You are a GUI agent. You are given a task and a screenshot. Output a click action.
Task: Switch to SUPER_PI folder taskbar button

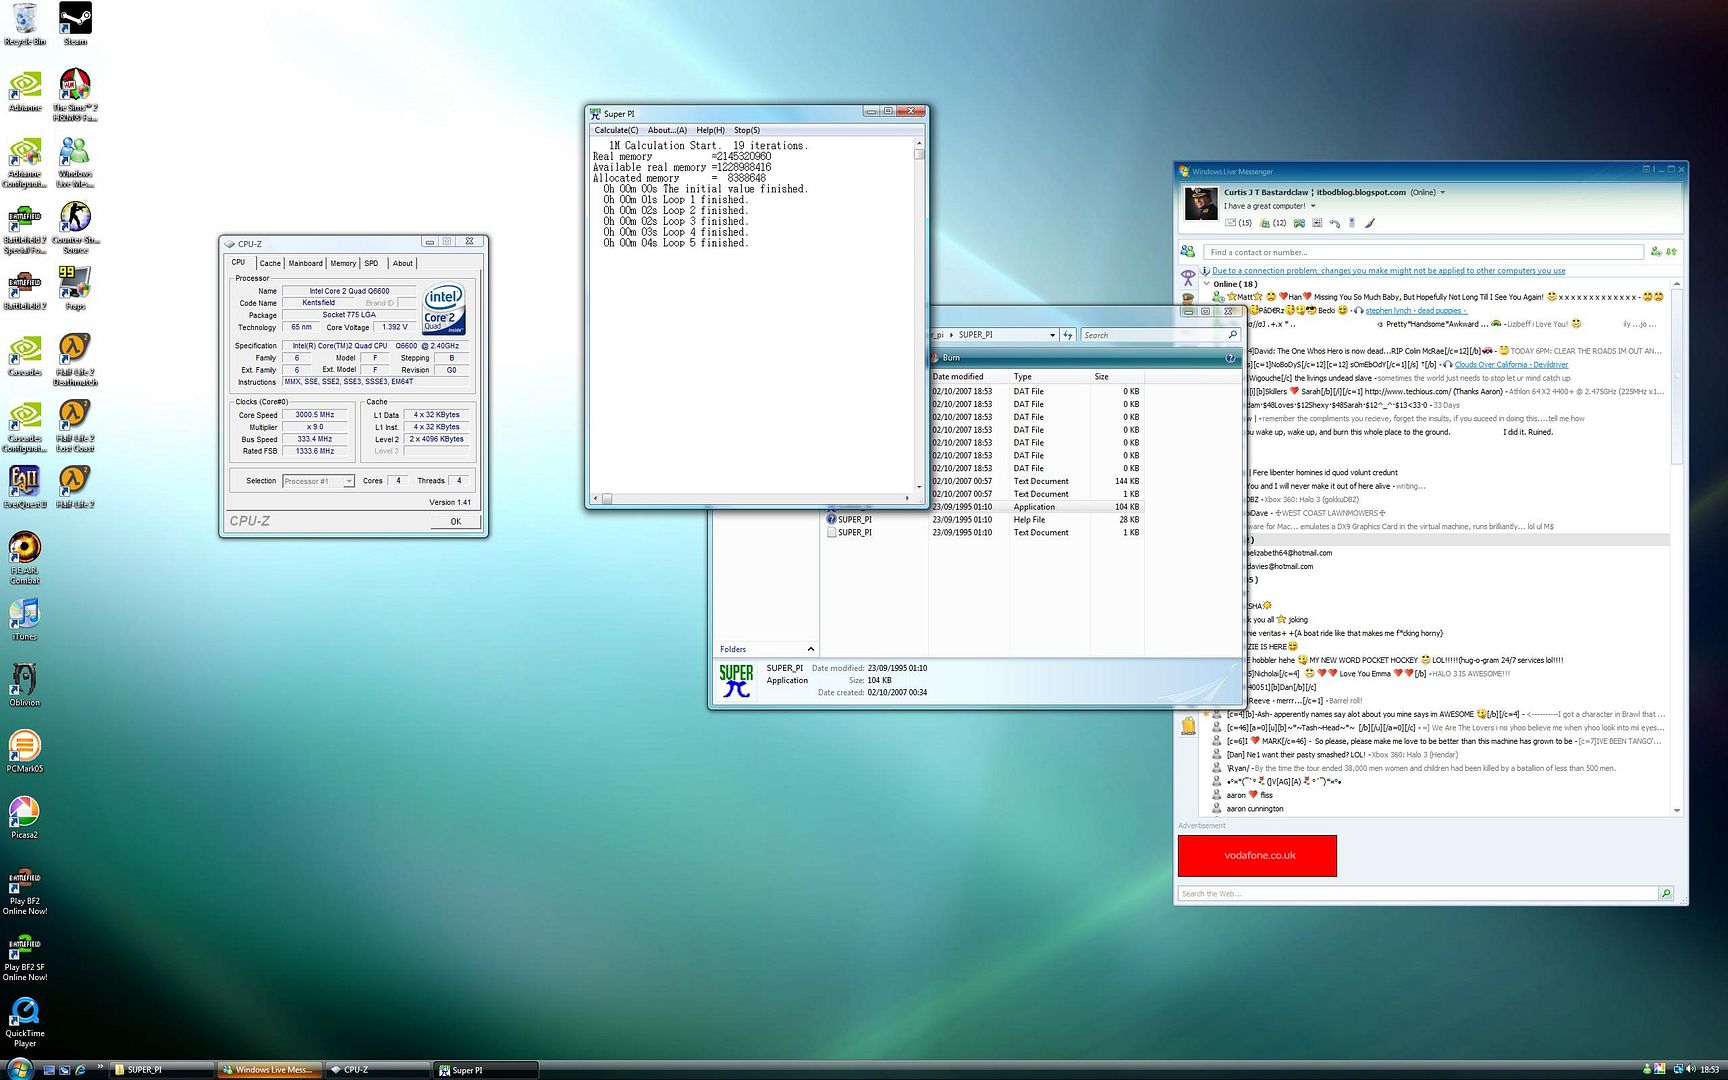pyautogui.click(x=162, y=1070)
